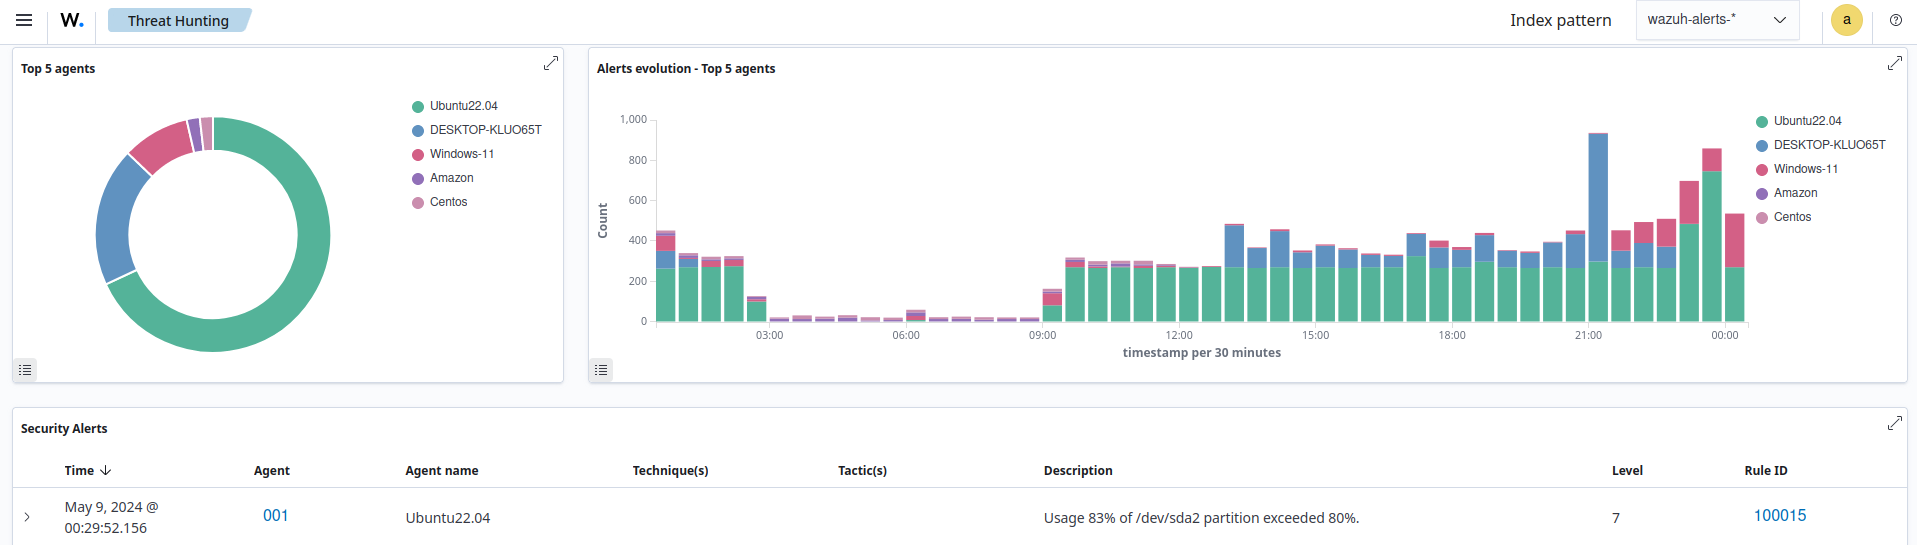Select the Threat Hunting breadcrumb tab
Screen dimensions: 1917x545
click(x=178, y=20)
